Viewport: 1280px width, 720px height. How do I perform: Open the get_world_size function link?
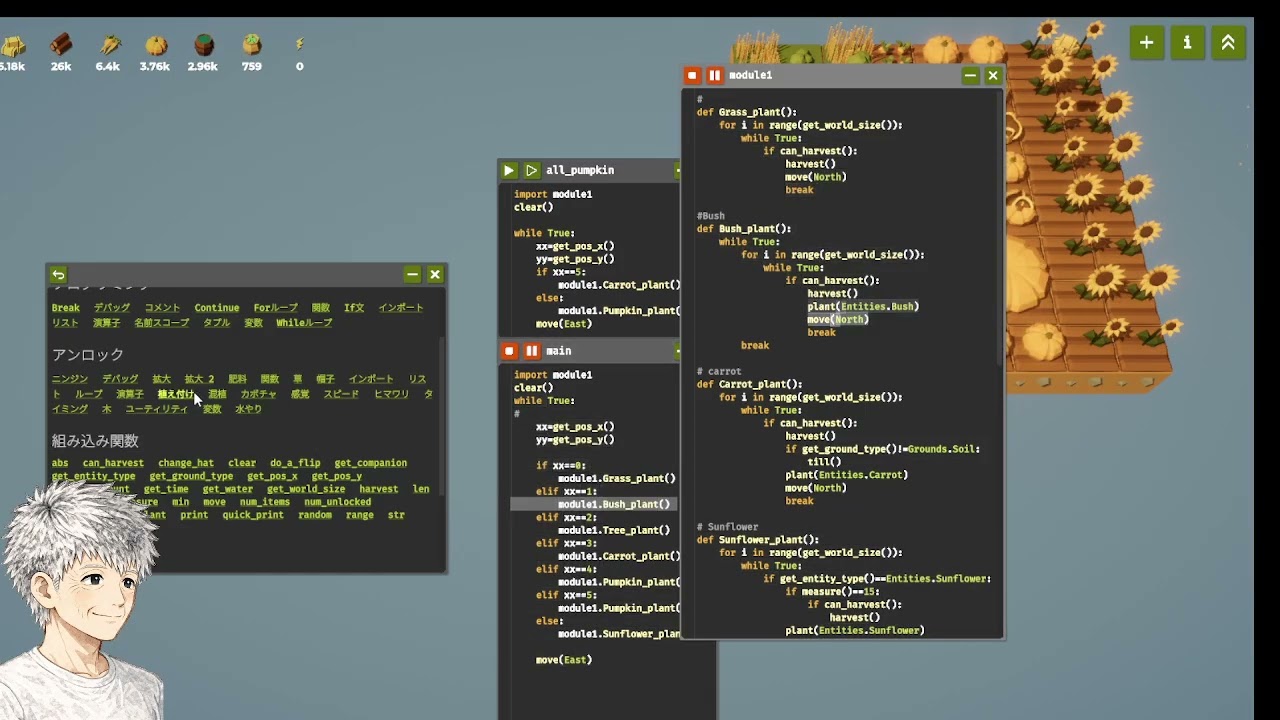click(306, 489)
